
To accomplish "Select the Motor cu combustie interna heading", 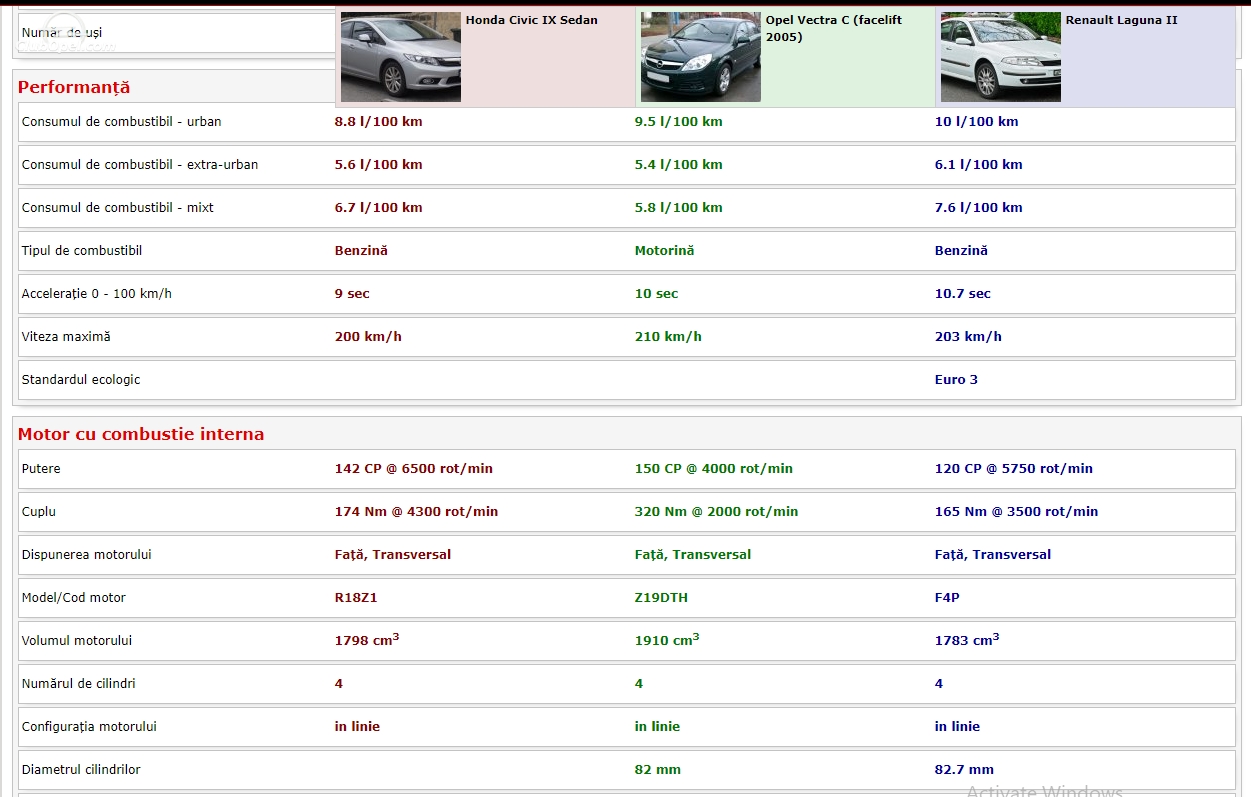I will [x=141, y=434].
